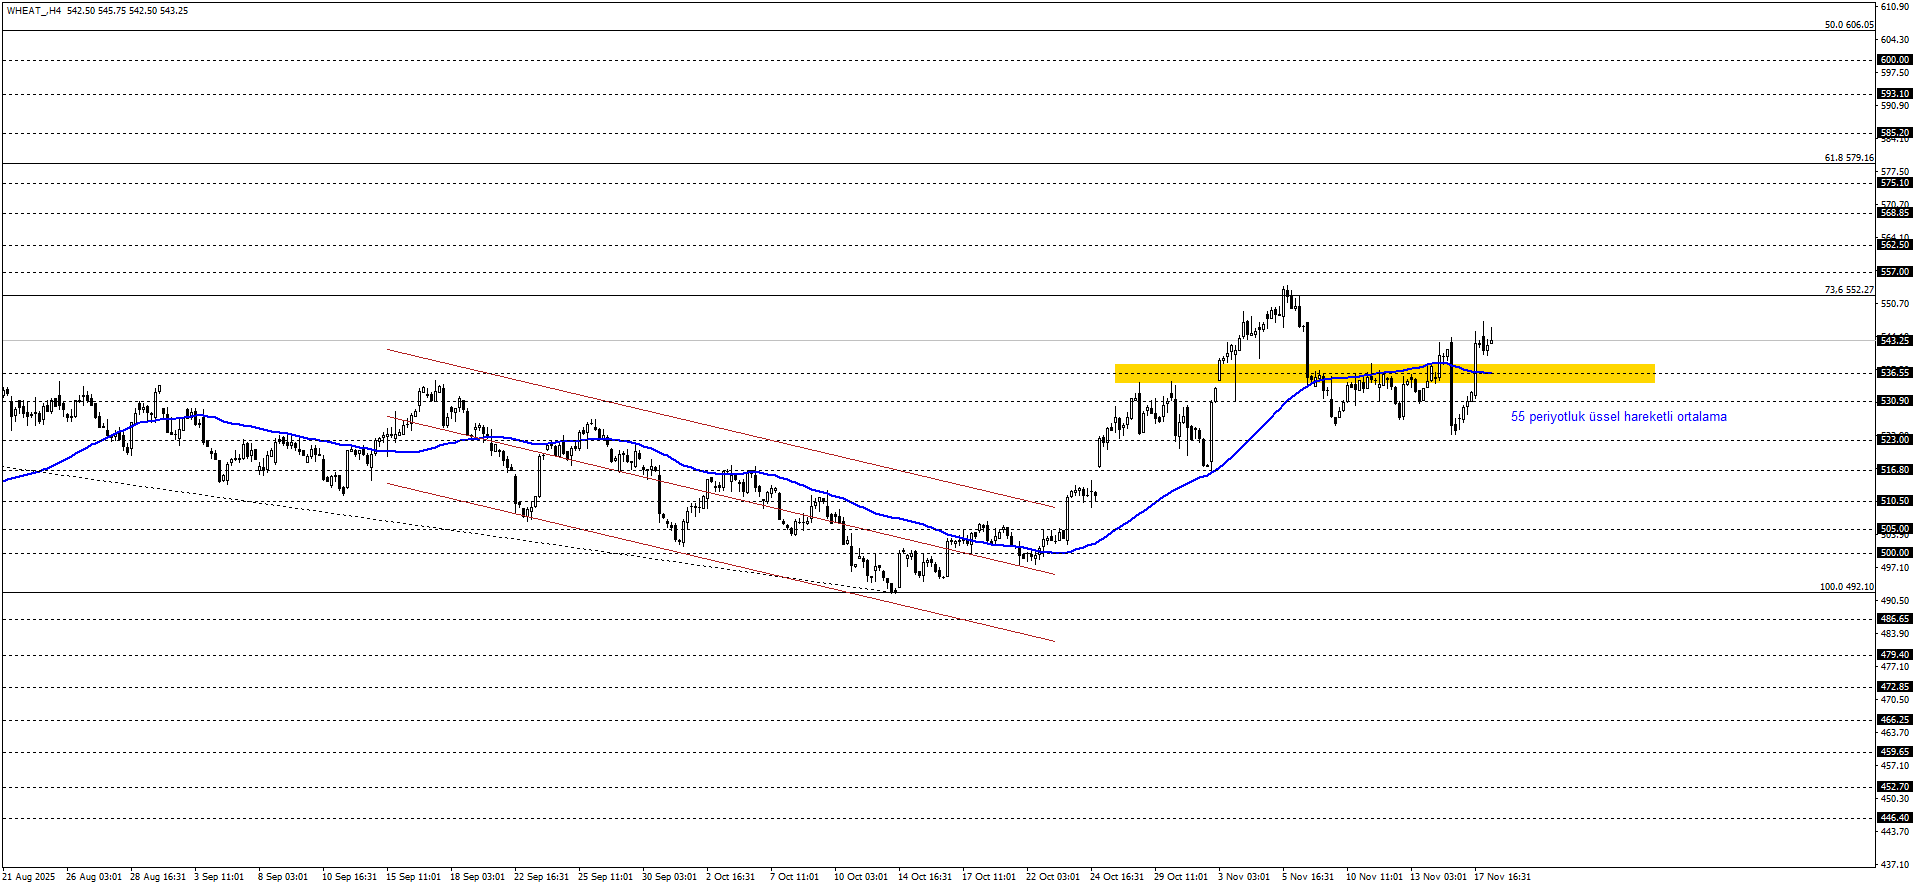Click the 10 Oct 03:01 time axis label
Image resolution: width=1916 pixels, height=888 pixels.
pyautogui.click(x=861, y=877)
